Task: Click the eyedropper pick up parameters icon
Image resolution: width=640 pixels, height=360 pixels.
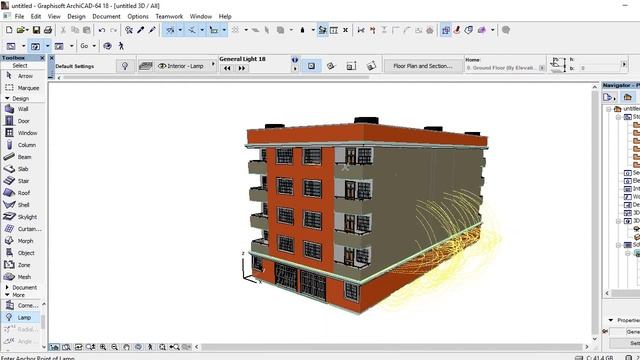Action: pyautogui.click(x=141, y=30)
